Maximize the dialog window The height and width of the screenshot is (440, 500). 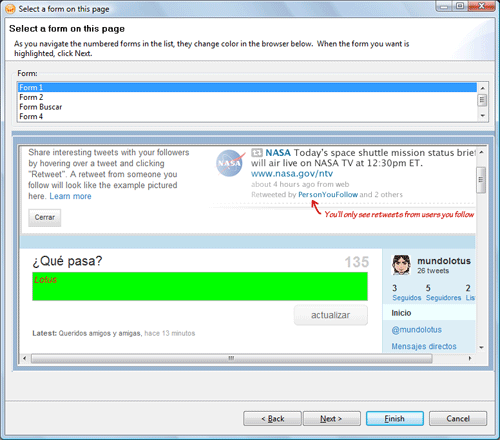(460, 7)
